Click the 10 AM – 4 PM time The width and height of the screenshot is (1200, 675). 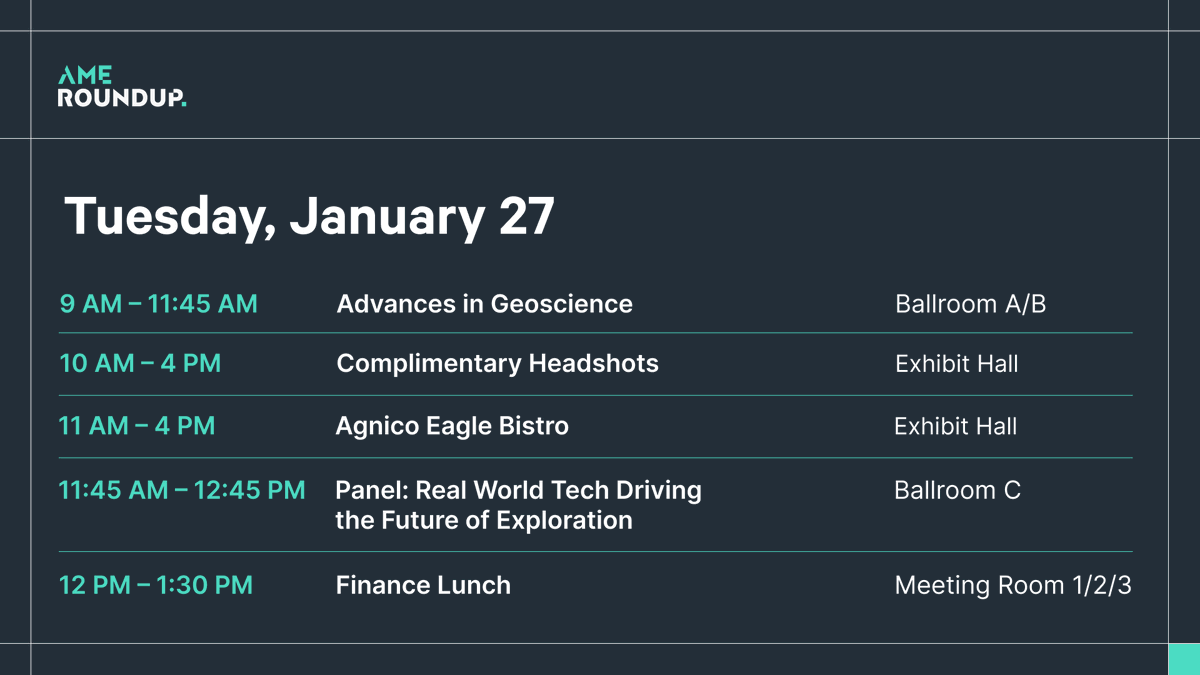pyautogui.click(x=140, y=363)
